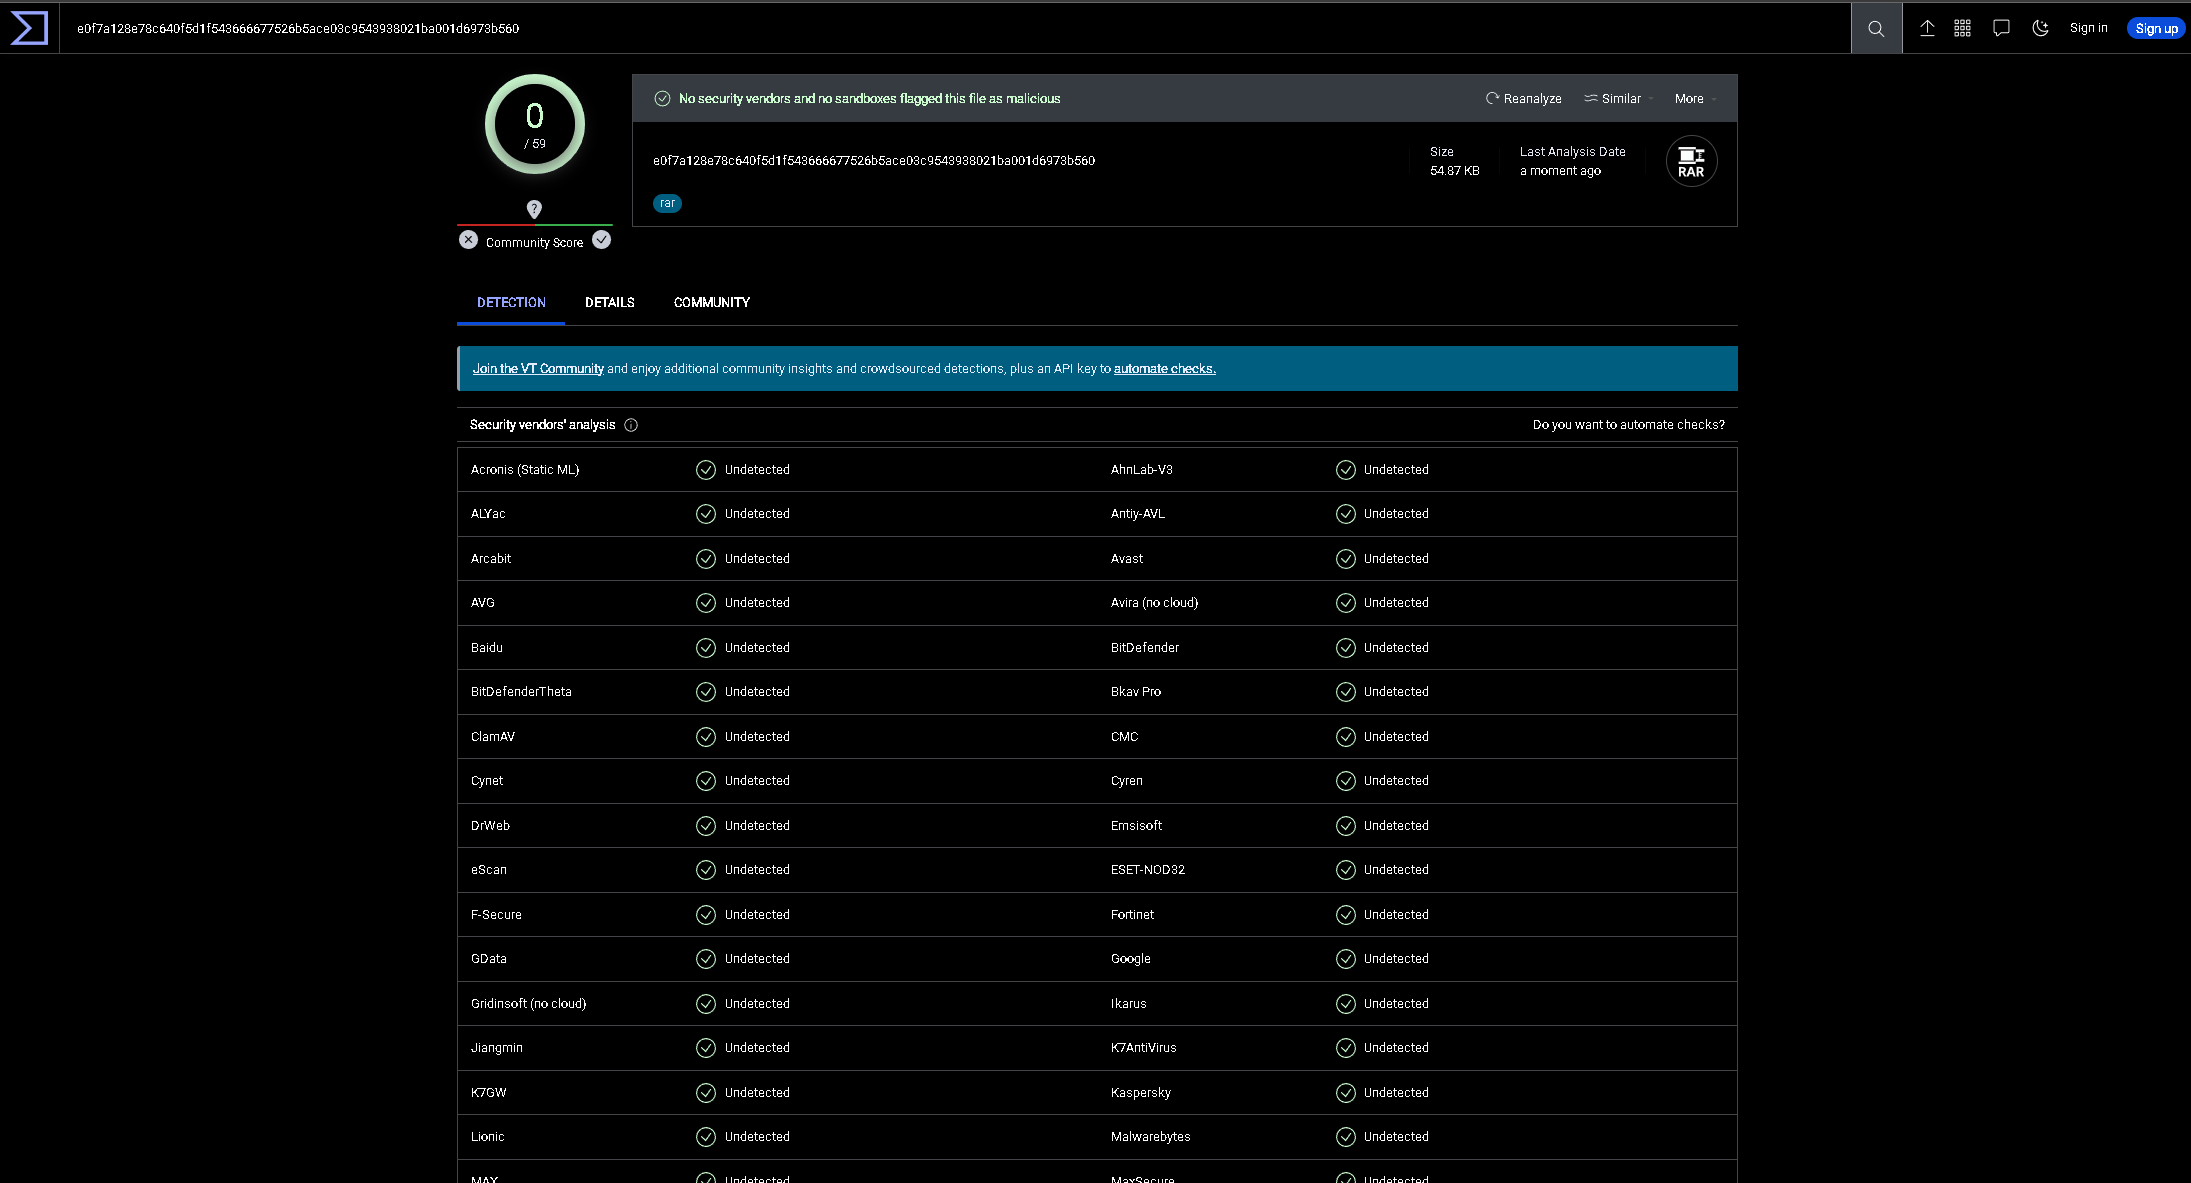
Task: Switch to the DETECTION tab
Action: [511, 302]
